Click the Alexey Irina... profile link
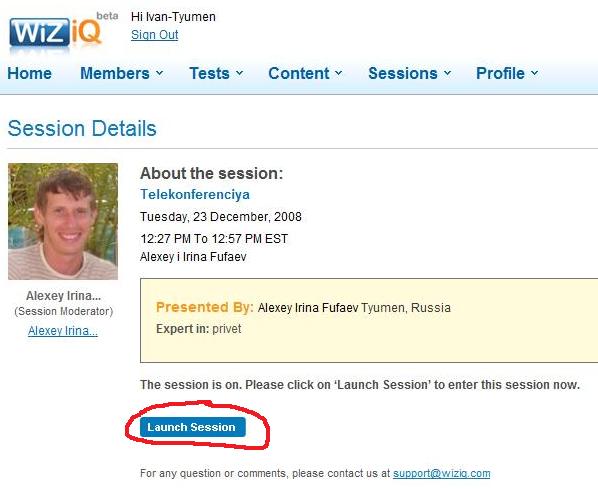This screenshot has height=489, width=598. tap(63, 331)
